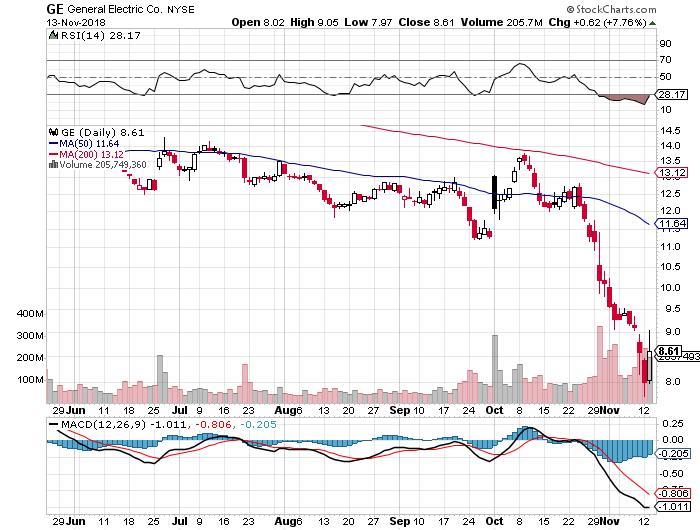Click the MA(200) 13.12 legend text
This screenshot has width=700, height=530.
[x=92, y=154]
